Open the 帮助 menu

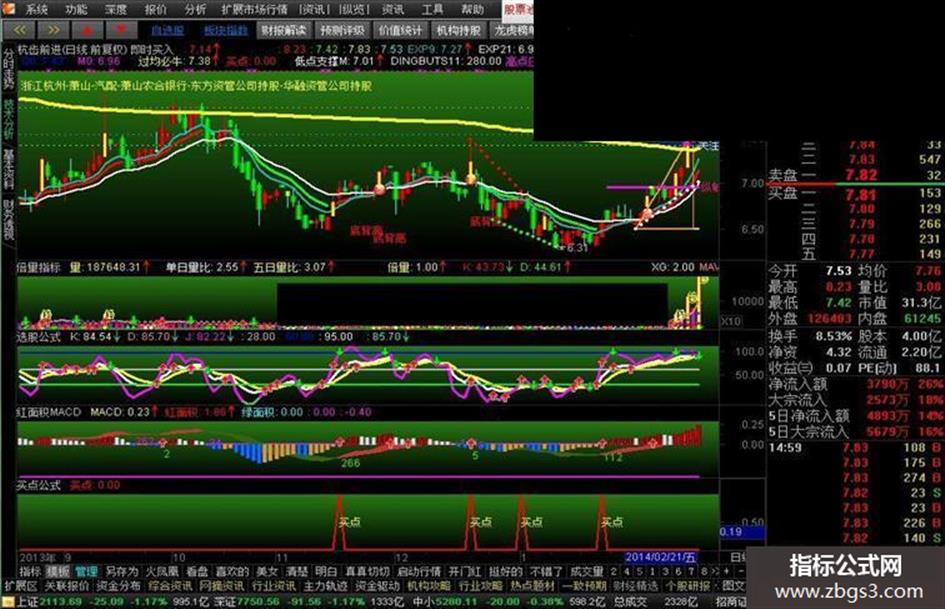click(472, 9)
